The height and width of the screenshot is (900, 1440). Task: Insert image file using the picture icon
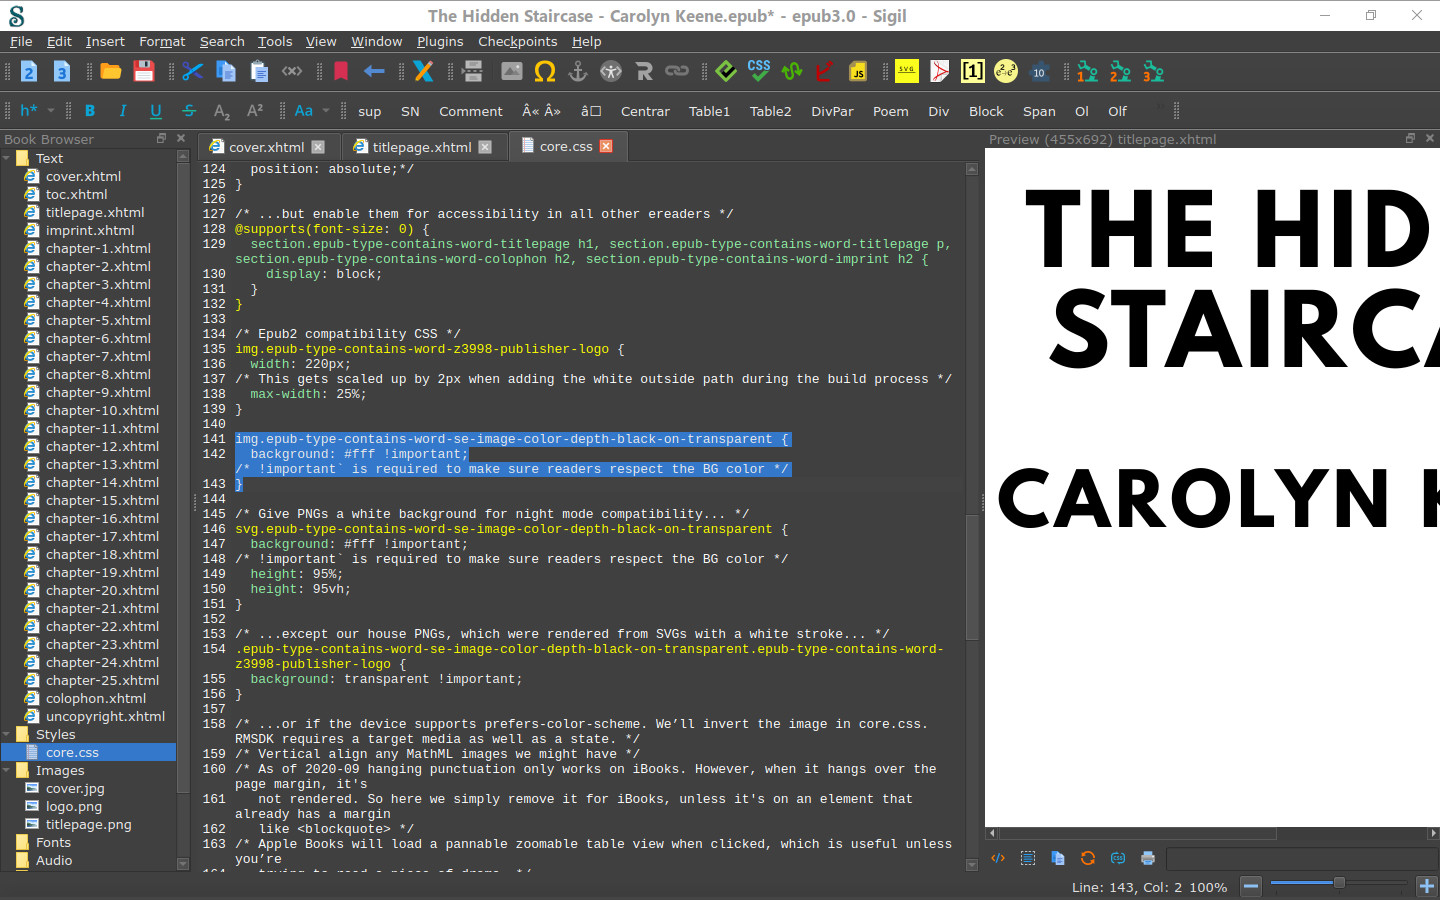pos(512,72)
